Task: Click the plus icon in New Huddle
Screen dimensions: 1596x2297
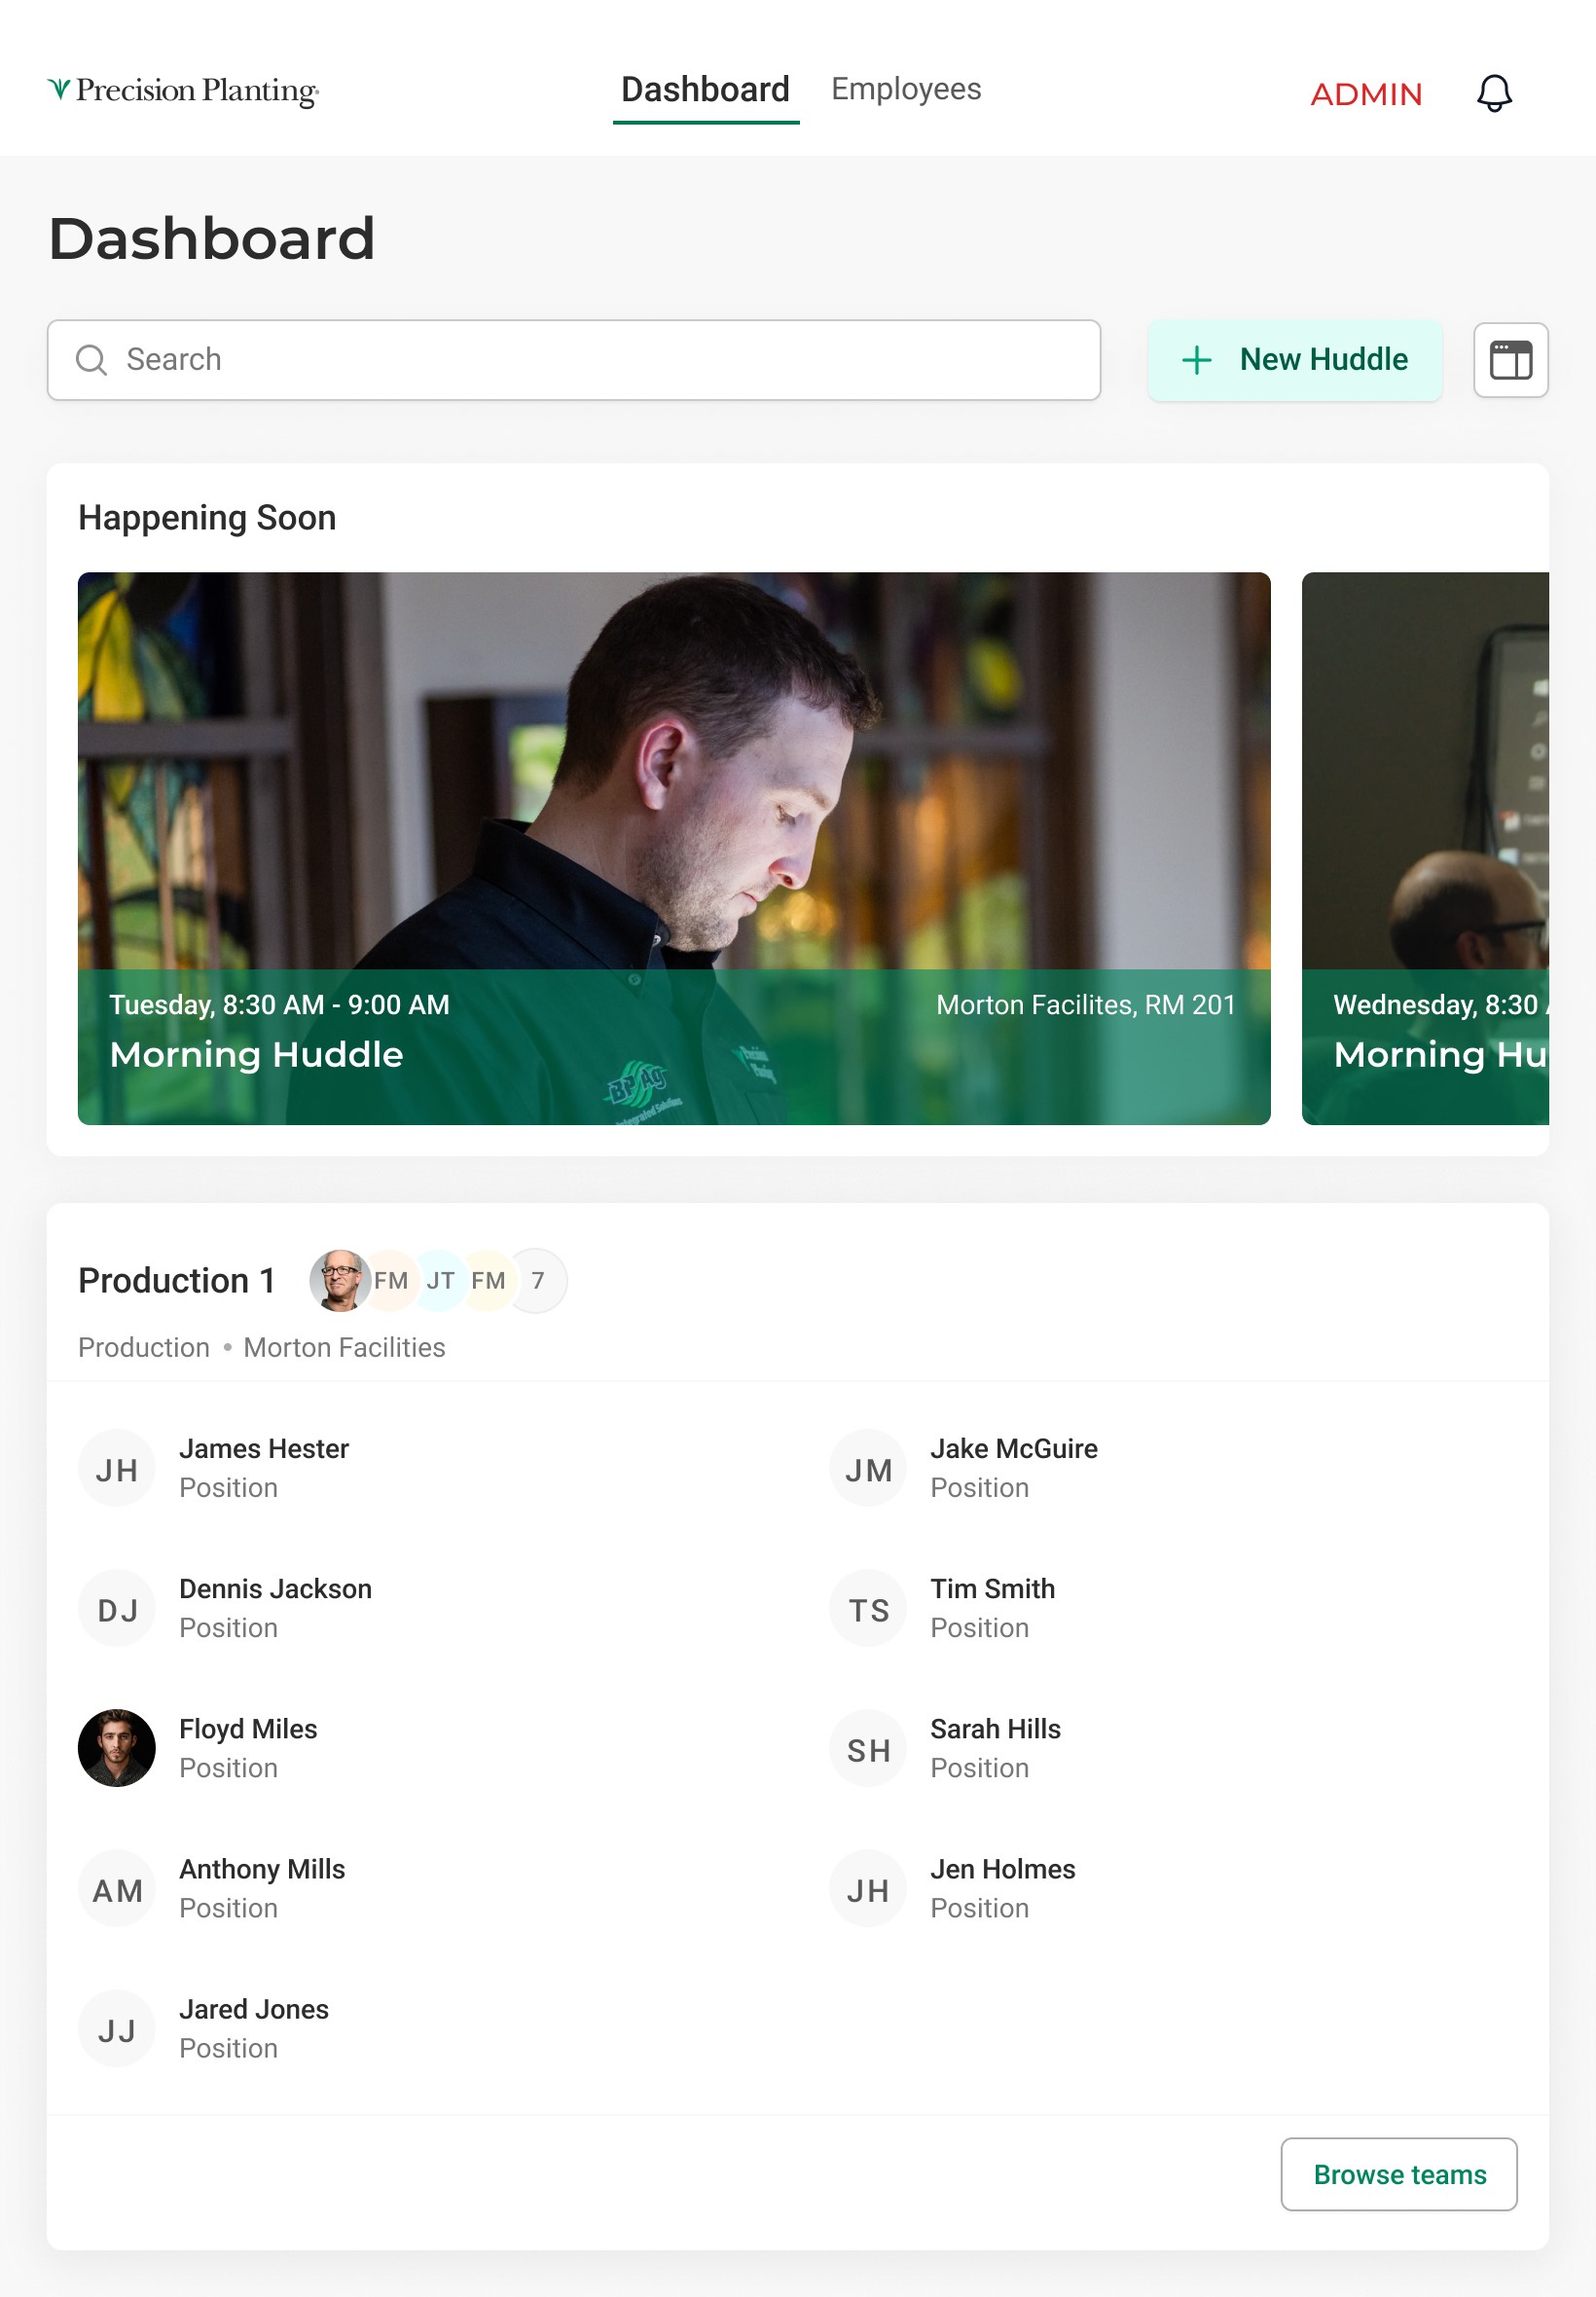Action: pos(1196,360)
